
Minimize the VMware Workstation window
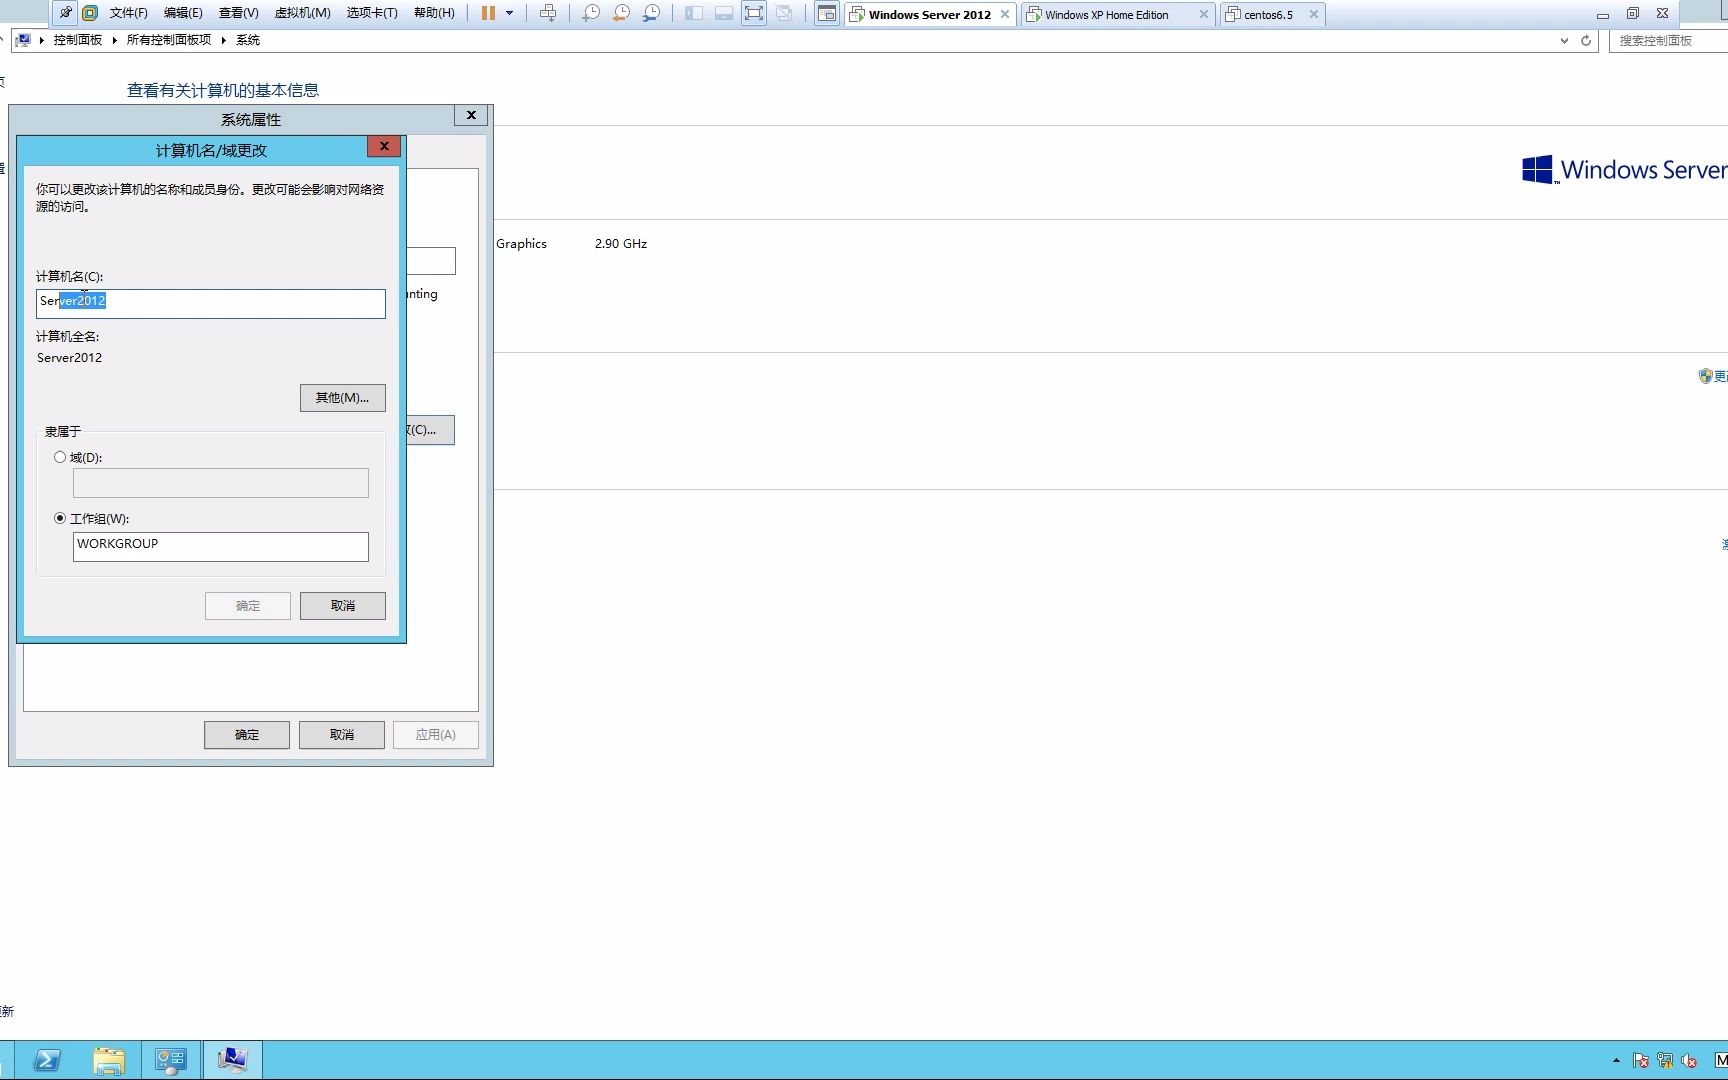tap(1603, 14)
